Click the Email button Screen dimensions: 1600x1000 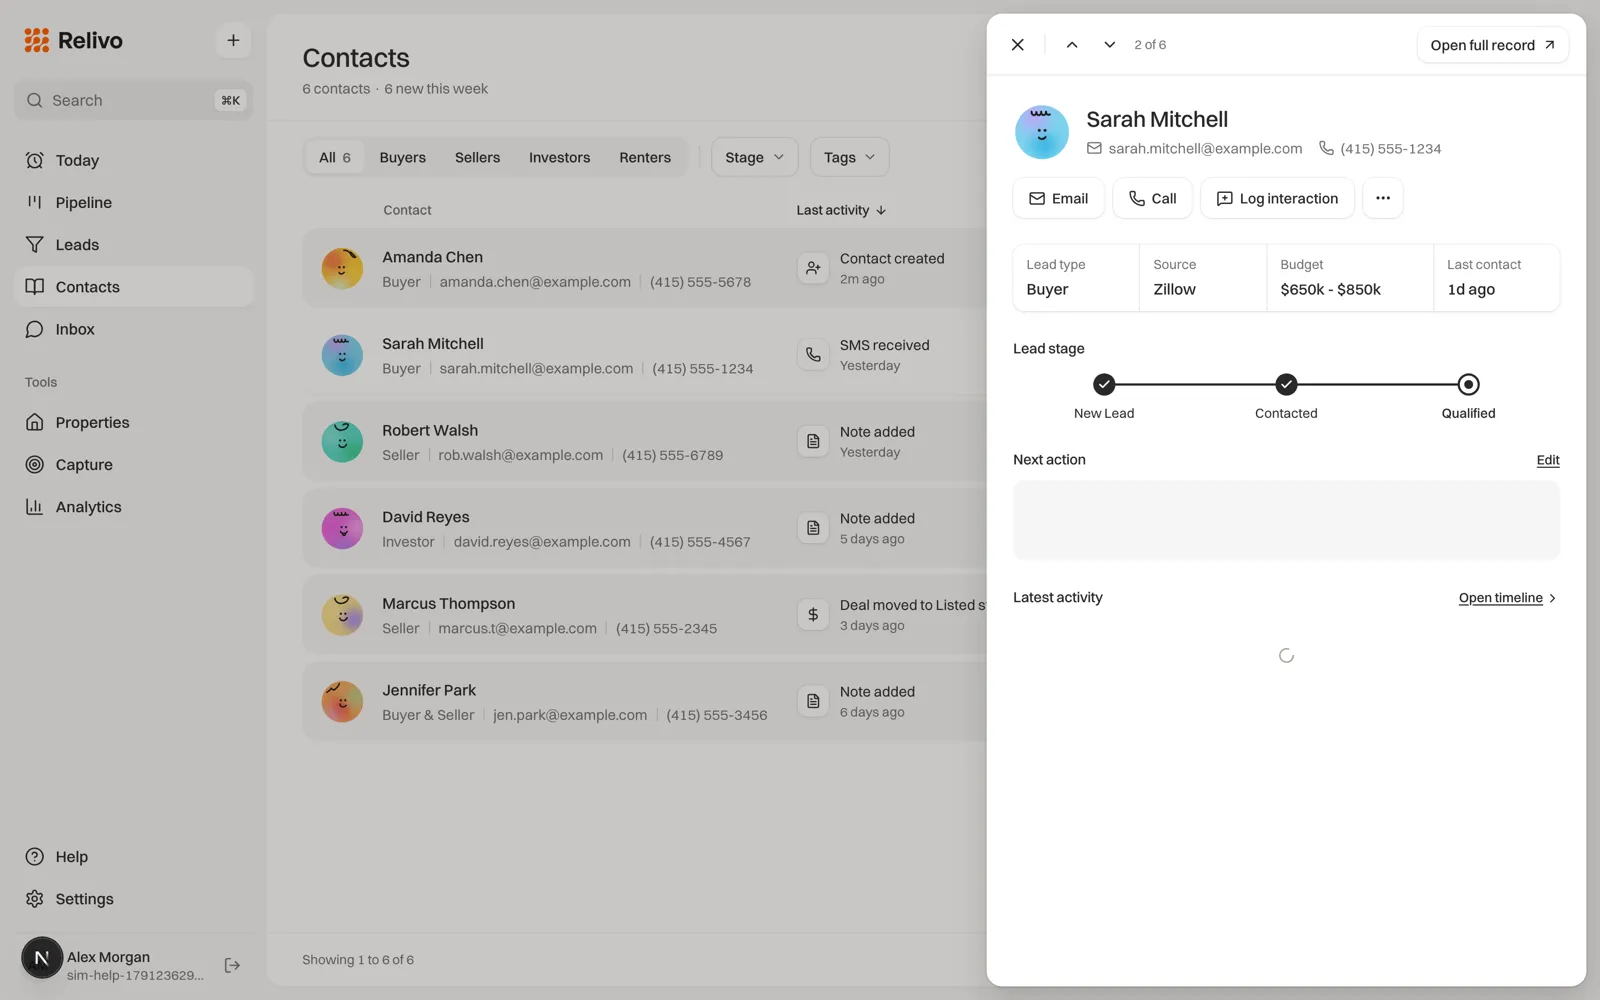pos(1059,198)
